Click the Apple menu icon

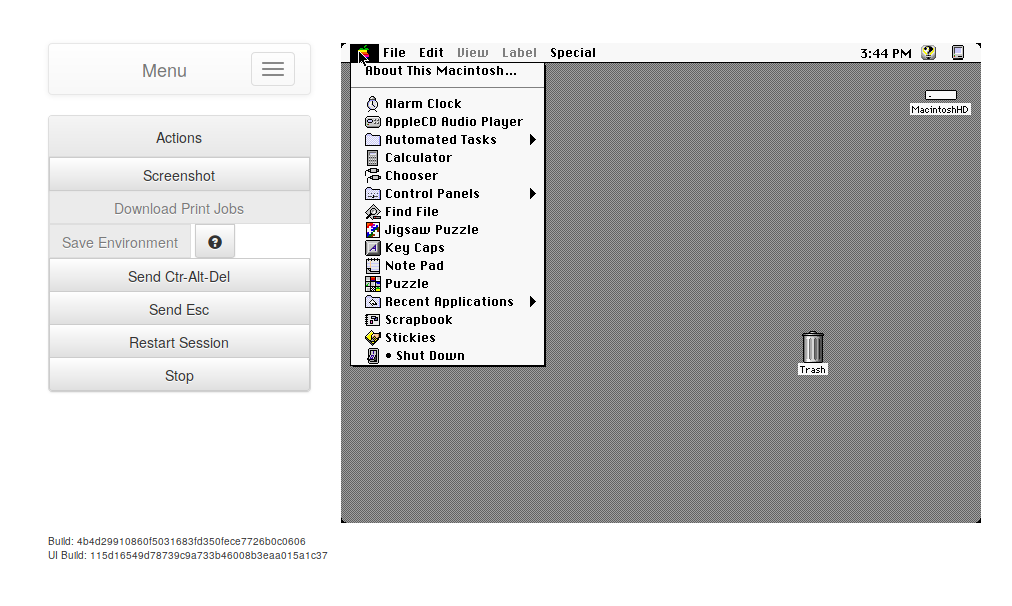click(365, 53)
